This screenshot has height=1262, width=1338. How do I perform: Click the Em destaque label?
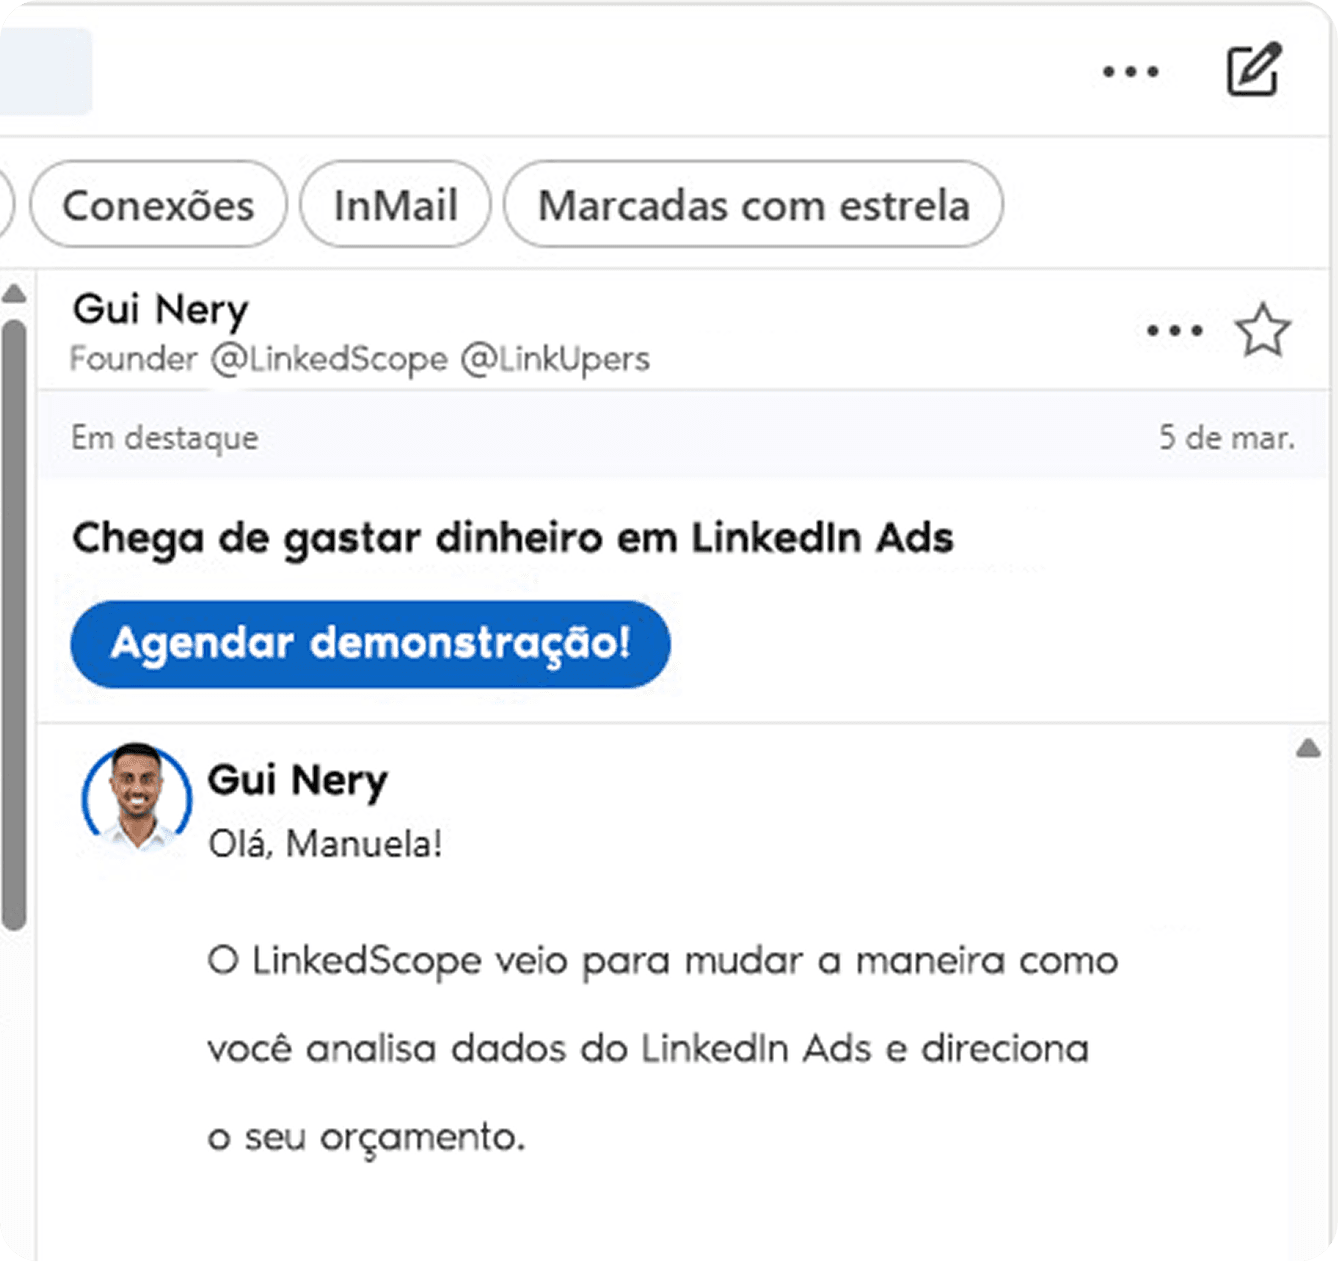coord(165,438)
